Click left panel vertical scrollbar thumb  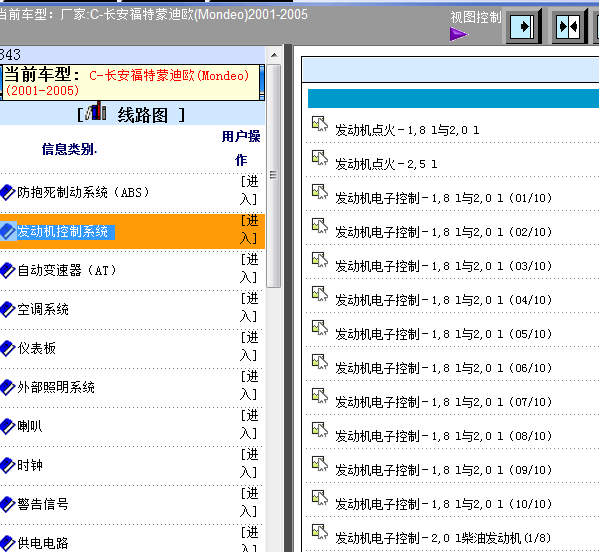pos(274,175)
